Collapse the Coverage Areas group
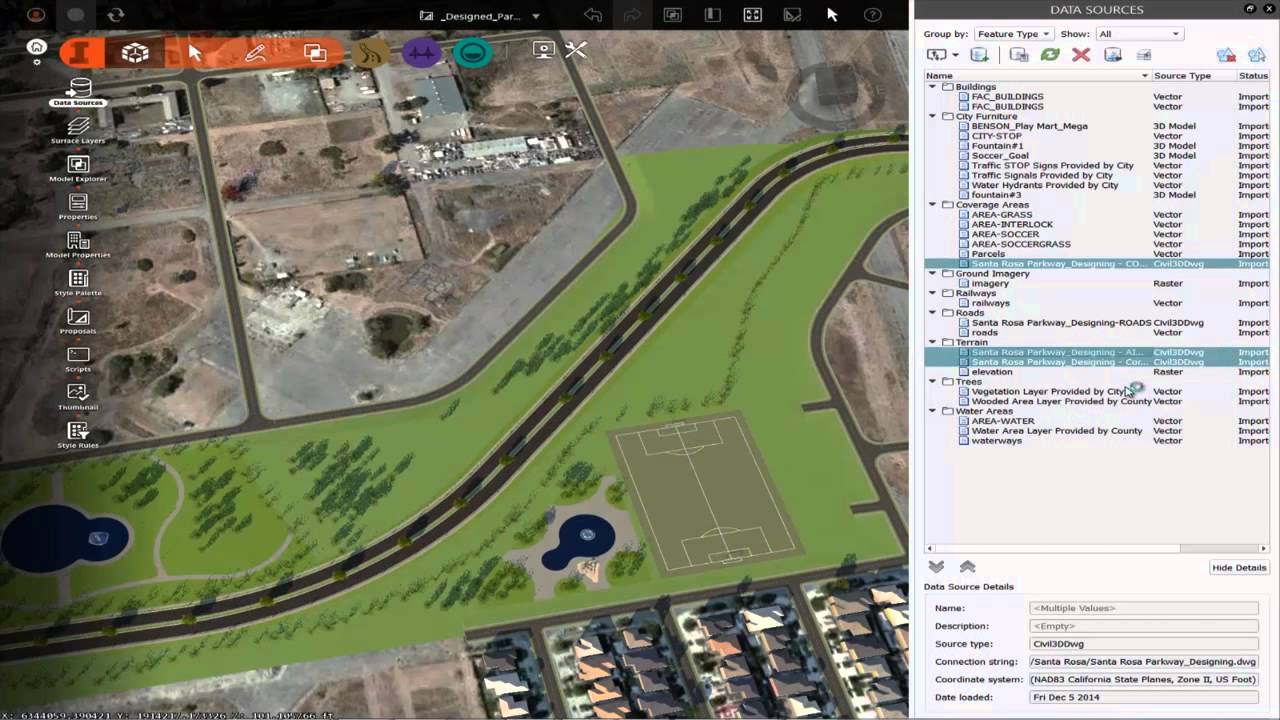The image size is (1280, 720). pyautogui.click(x=933, y=205)
